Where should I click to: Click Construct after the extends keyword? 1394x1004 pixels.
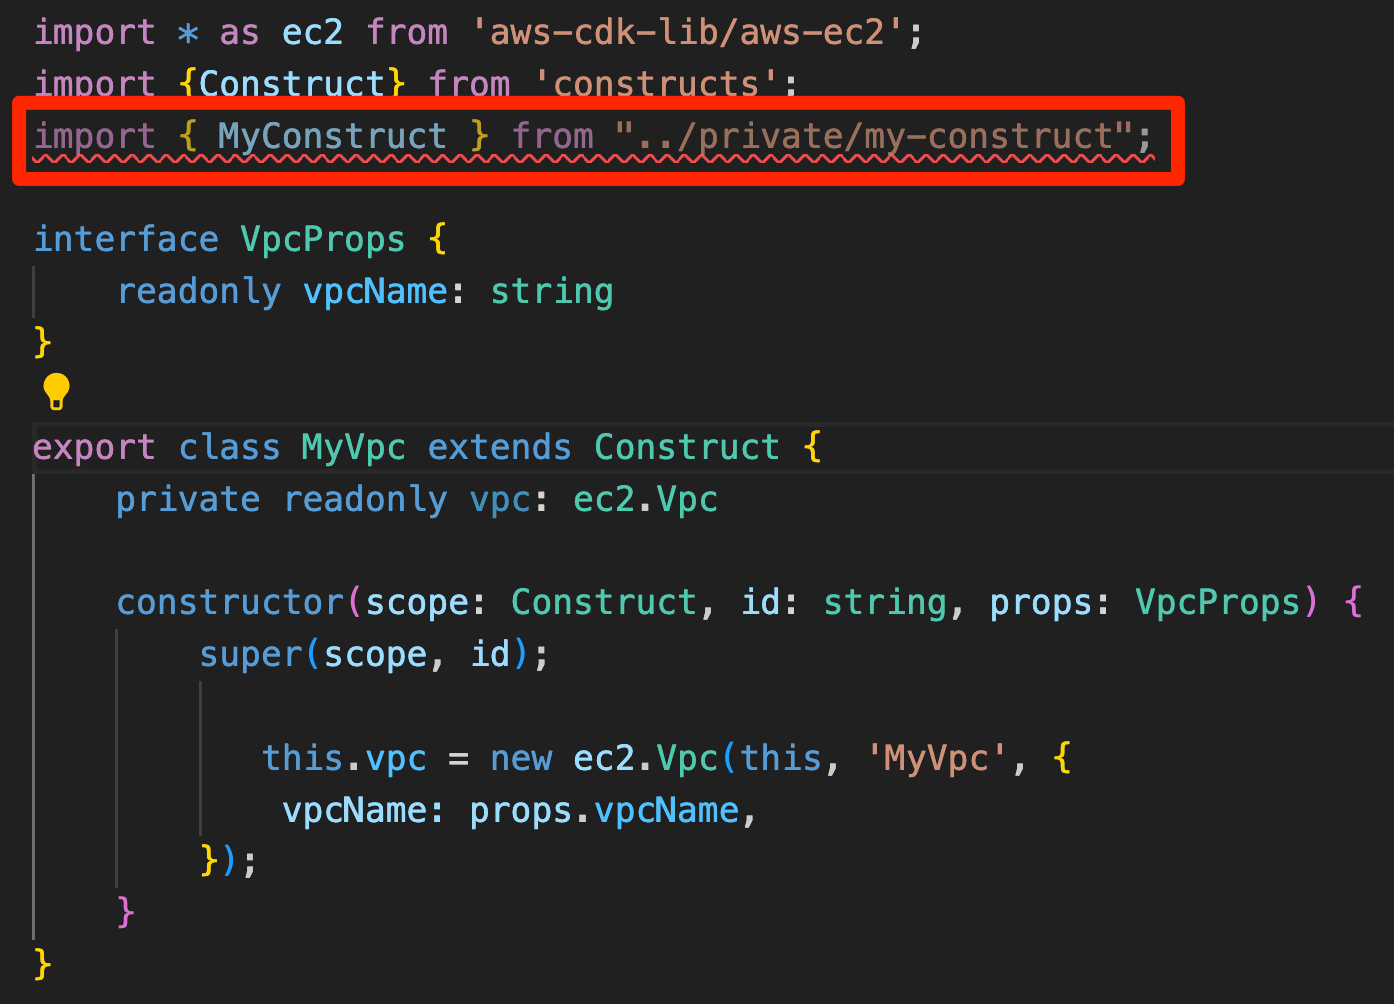(x=687, y=447)
